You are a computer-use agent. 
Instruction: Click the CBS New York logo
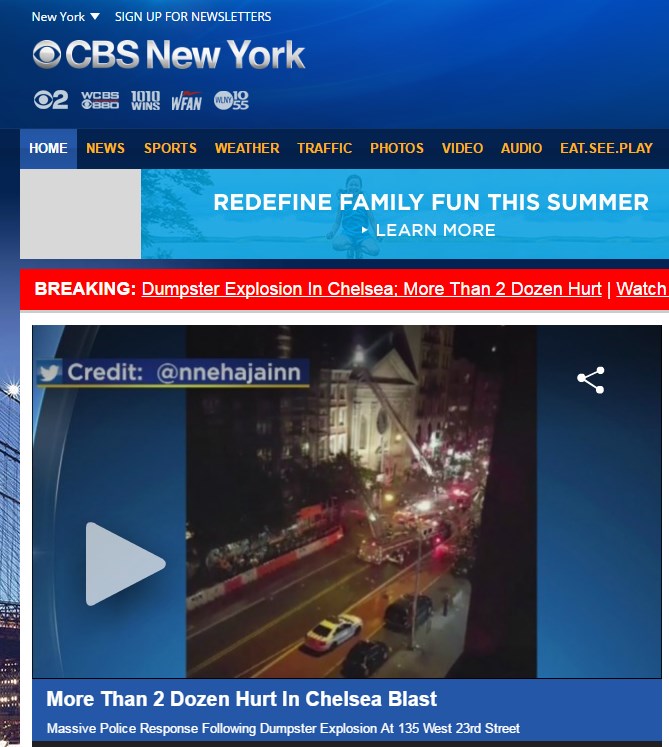click(x=169, y=54)
